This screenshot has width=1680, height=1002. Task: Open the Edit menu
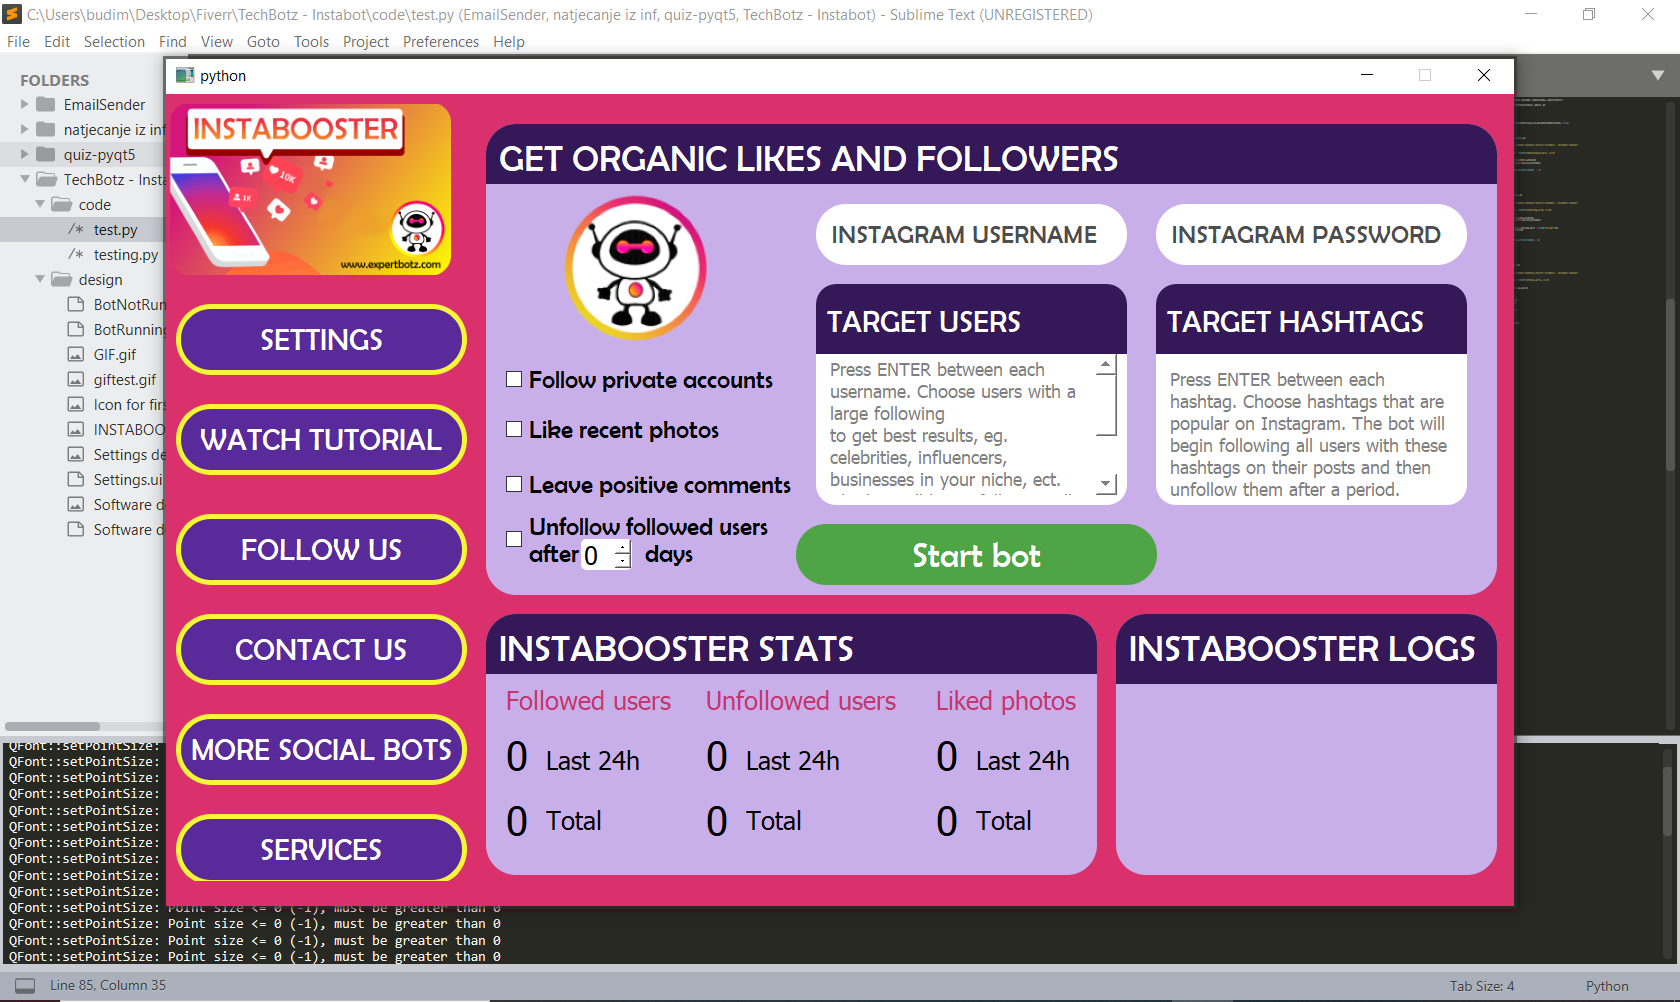[x=57, y=41]
